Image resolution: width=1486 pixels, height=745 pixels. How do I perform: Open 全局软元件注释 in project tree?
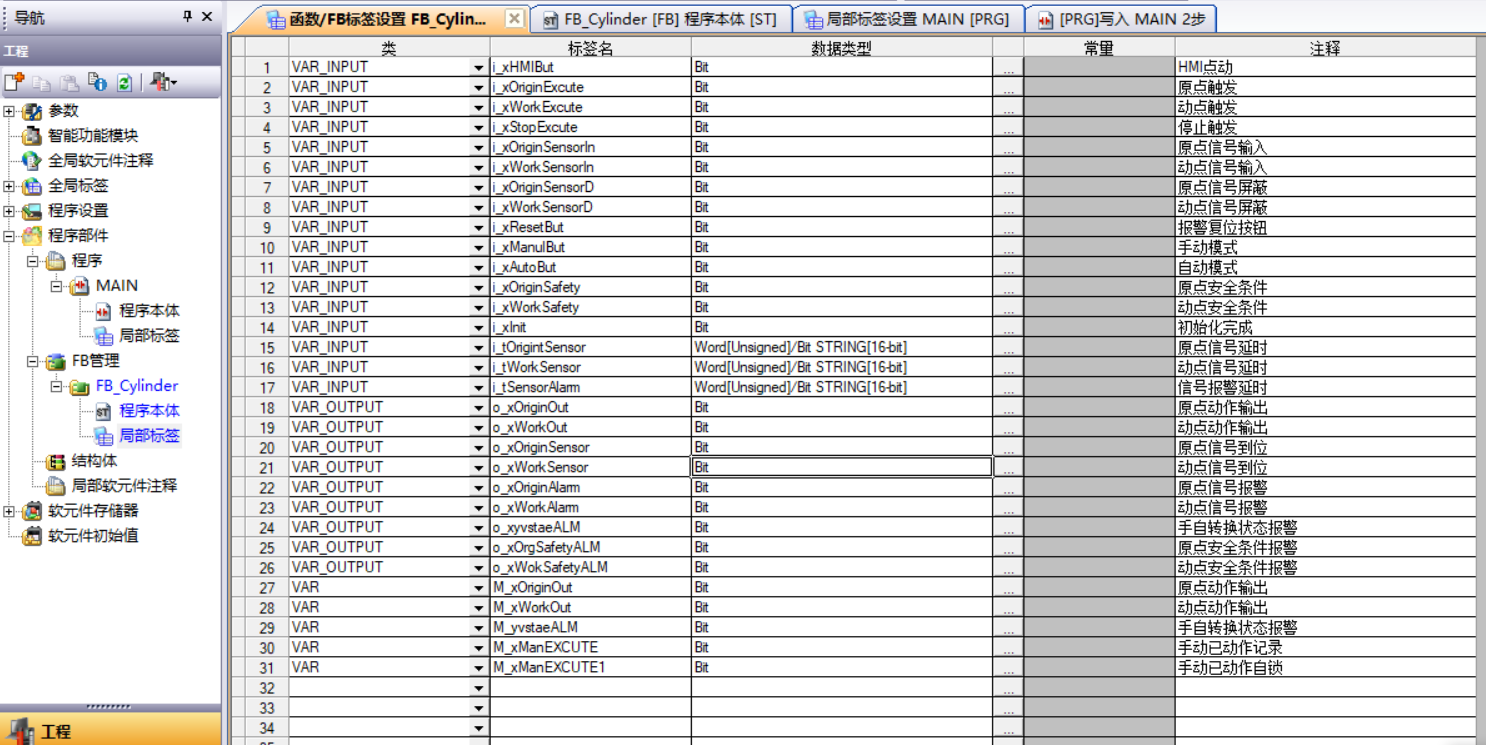coord(100,161)
